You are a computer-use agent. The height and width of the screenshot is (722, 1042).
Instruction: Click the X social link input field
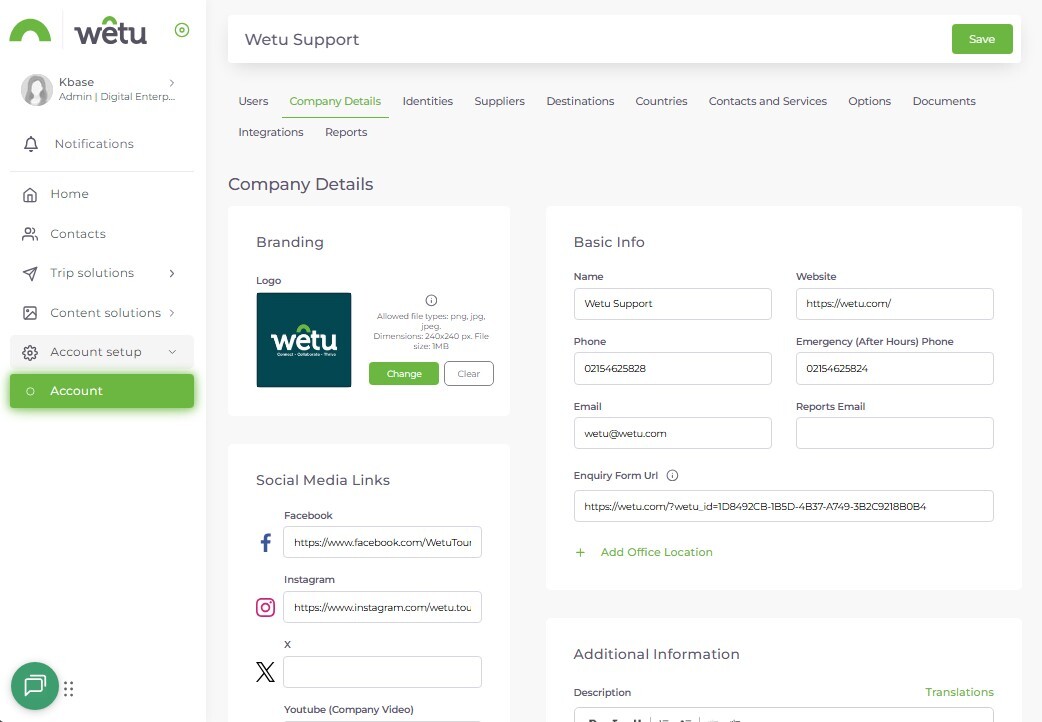[x=382, y=672]
